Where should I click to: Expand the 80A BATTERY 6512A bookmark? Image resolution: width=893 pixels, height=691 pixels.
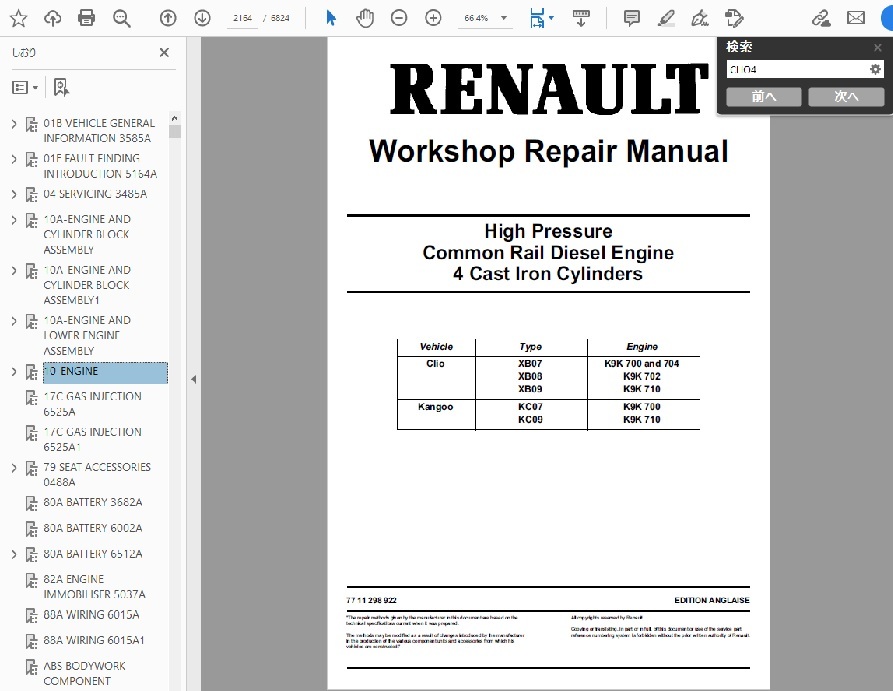pos(14,554)
